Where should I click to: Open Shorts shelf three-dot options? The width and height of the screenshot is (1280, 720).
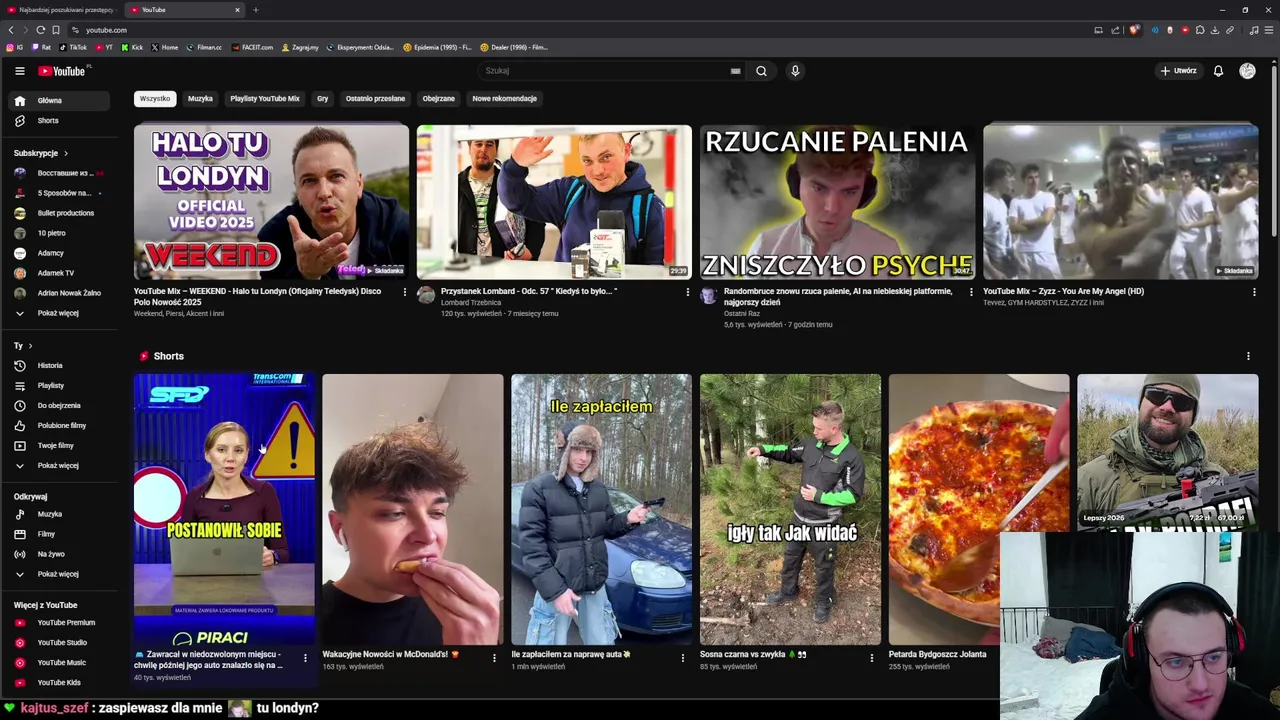(x=1248, y=356)
